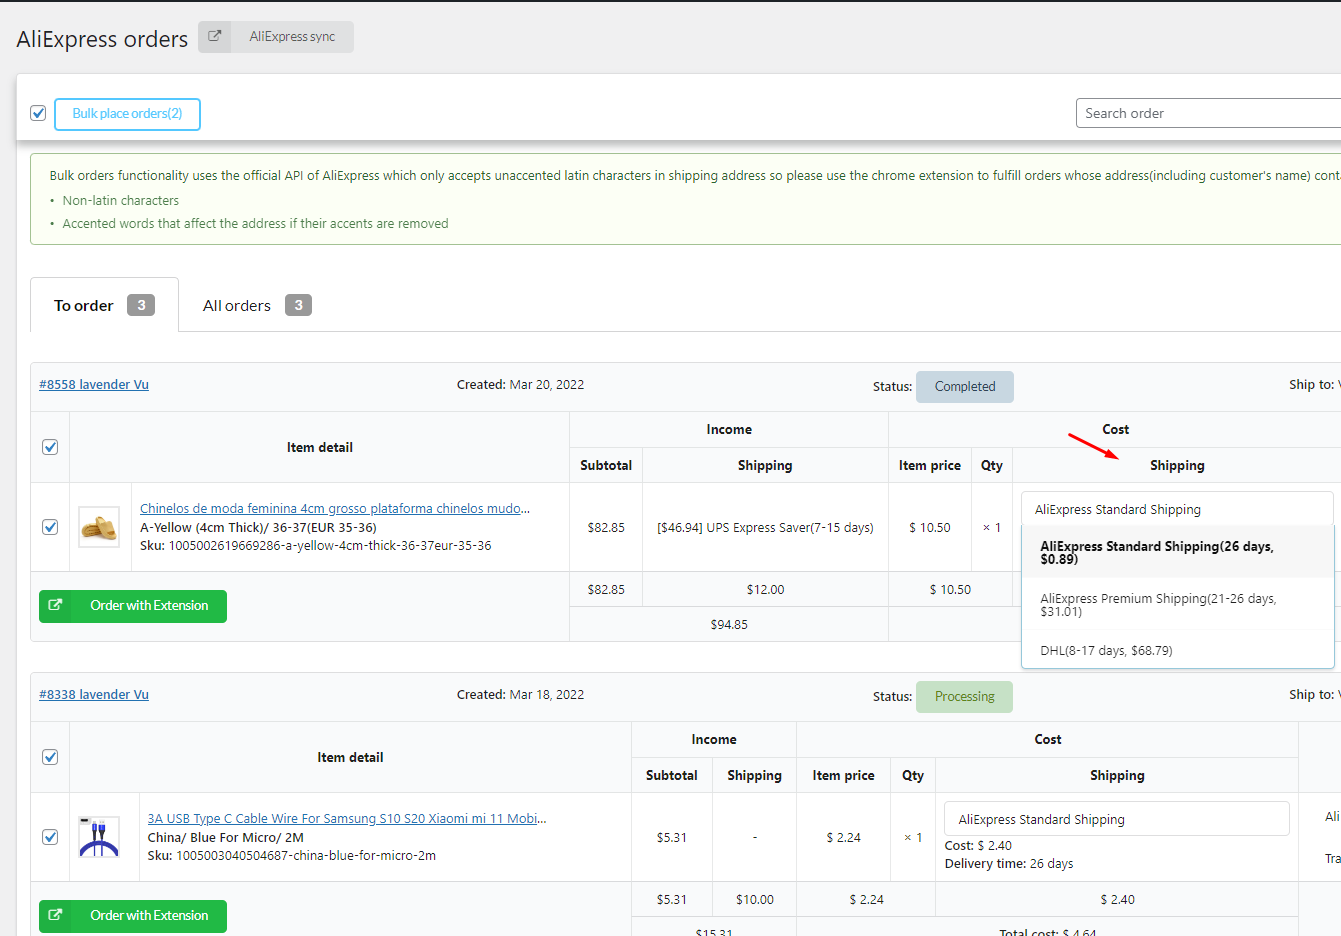The image size is (1341, 936).
Task: Click the 'China/ Blue For Micro/ 2M' variant text
Action: point(226,838)
